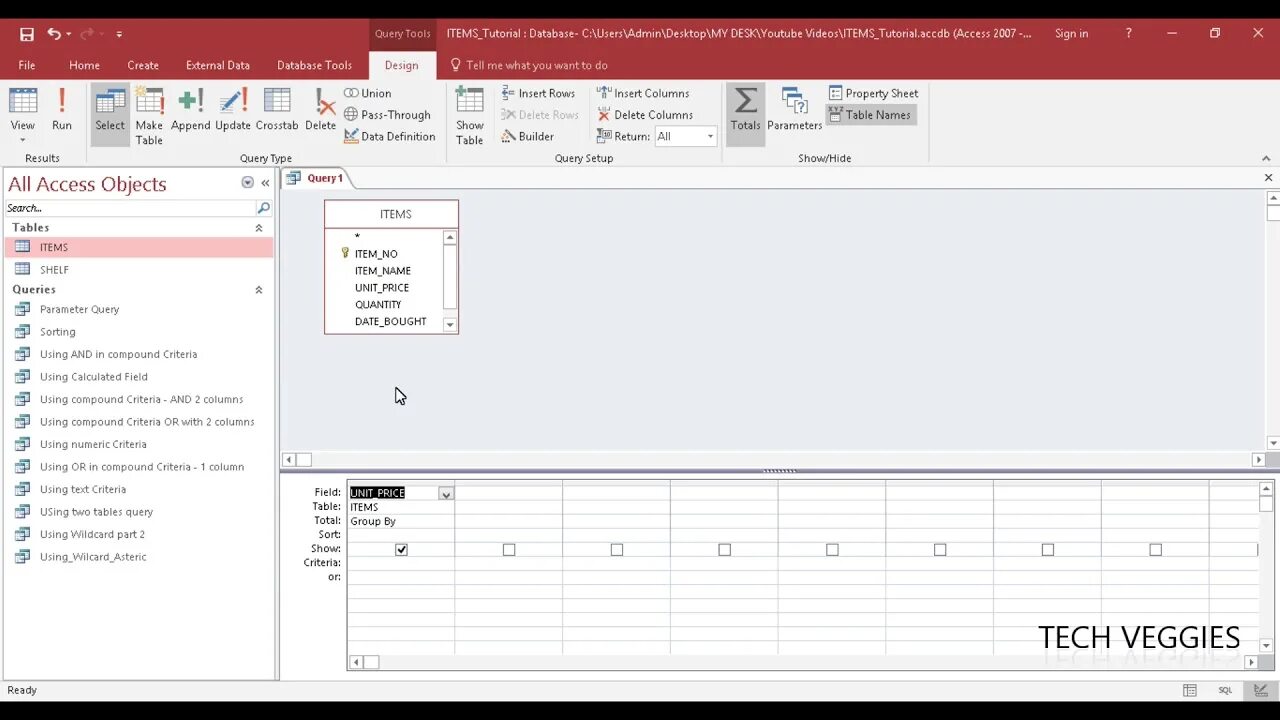Screen dimensions: 1280x720
Task: Close the Query1 object with X
Action: click(x=1268, y=178)
